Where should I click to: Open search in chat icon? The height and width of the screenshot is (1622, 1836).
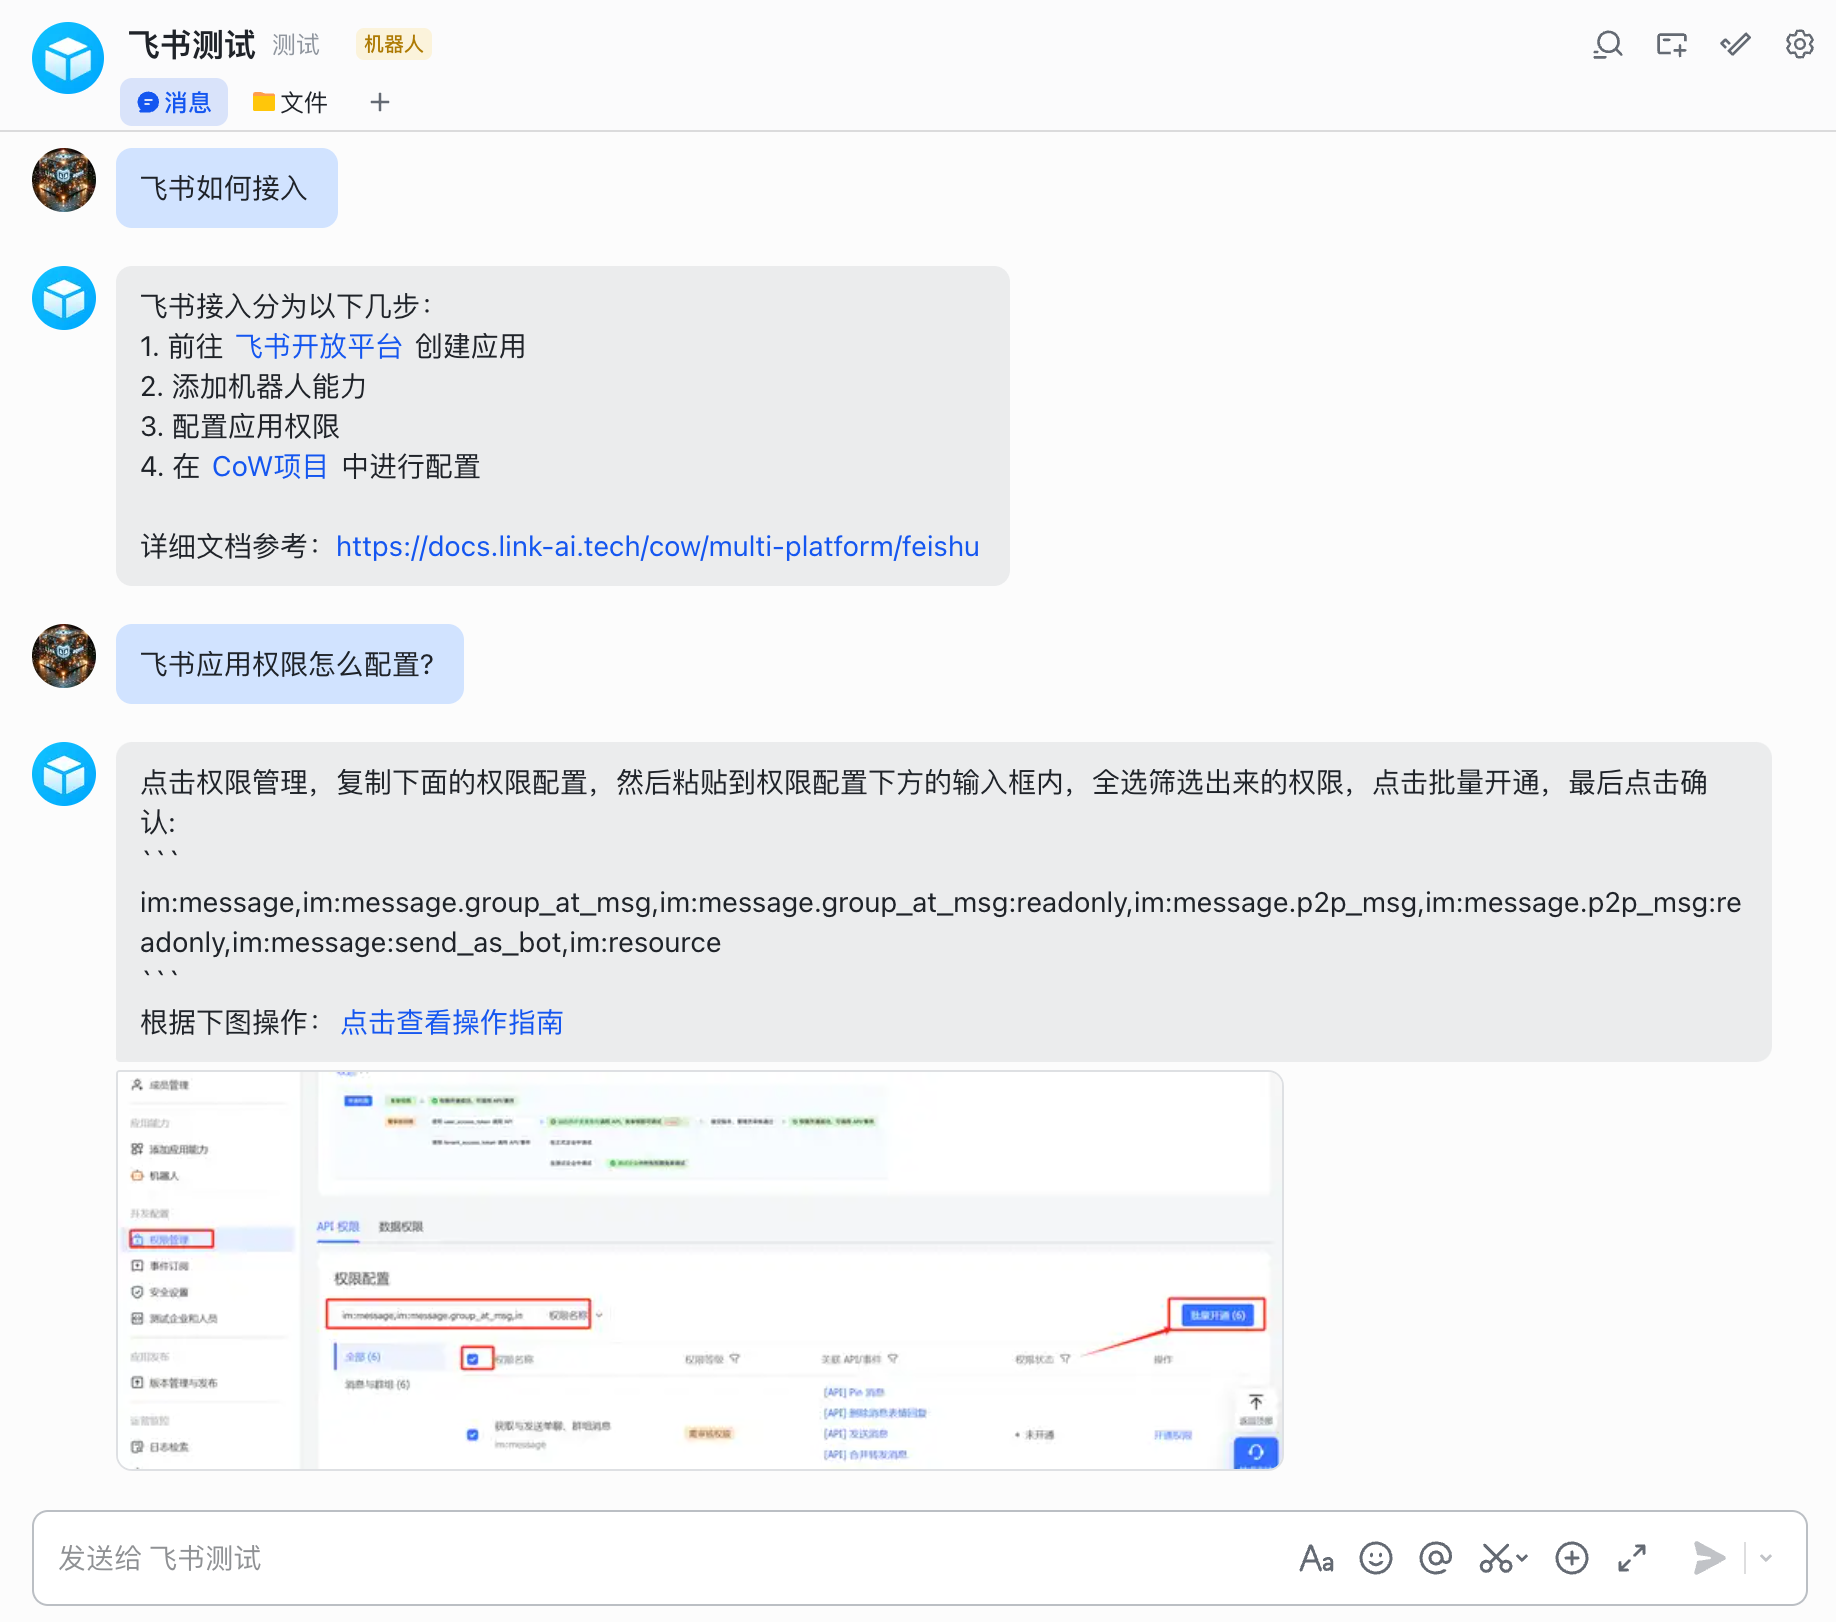click(x=1607, y=45)
